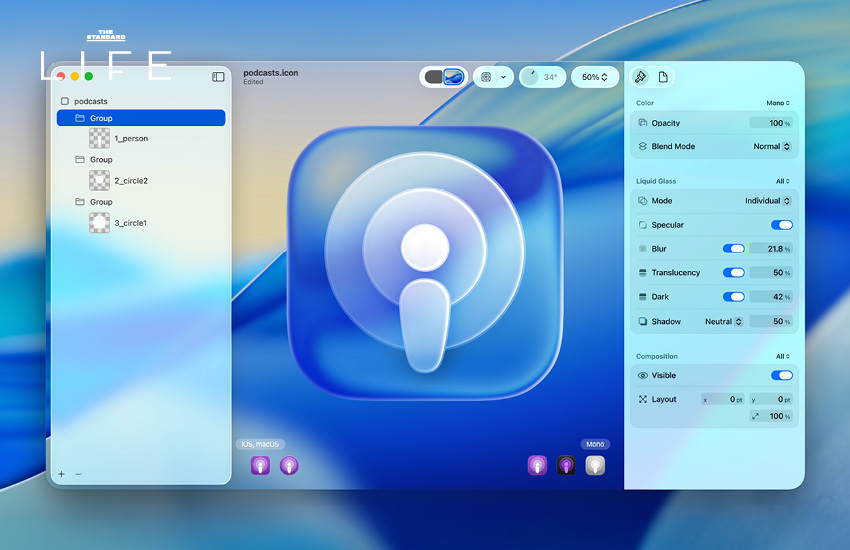Switch to the document inspector tab
The height and width of the screenshot is (550, 850).
coord(663,77)
